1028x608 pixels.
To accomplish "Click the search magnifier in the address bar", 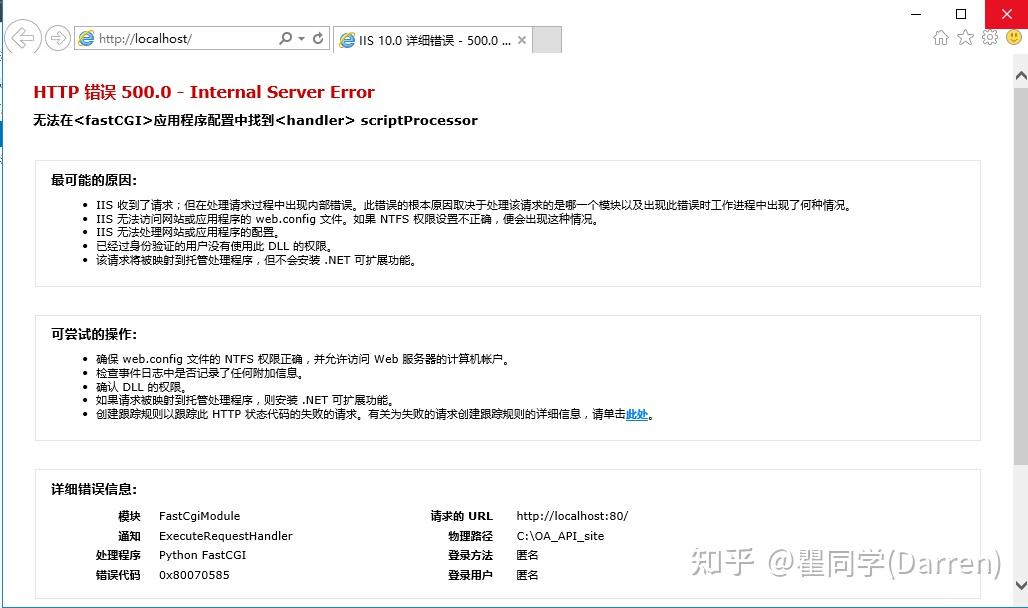I will (x=284, y=37).
